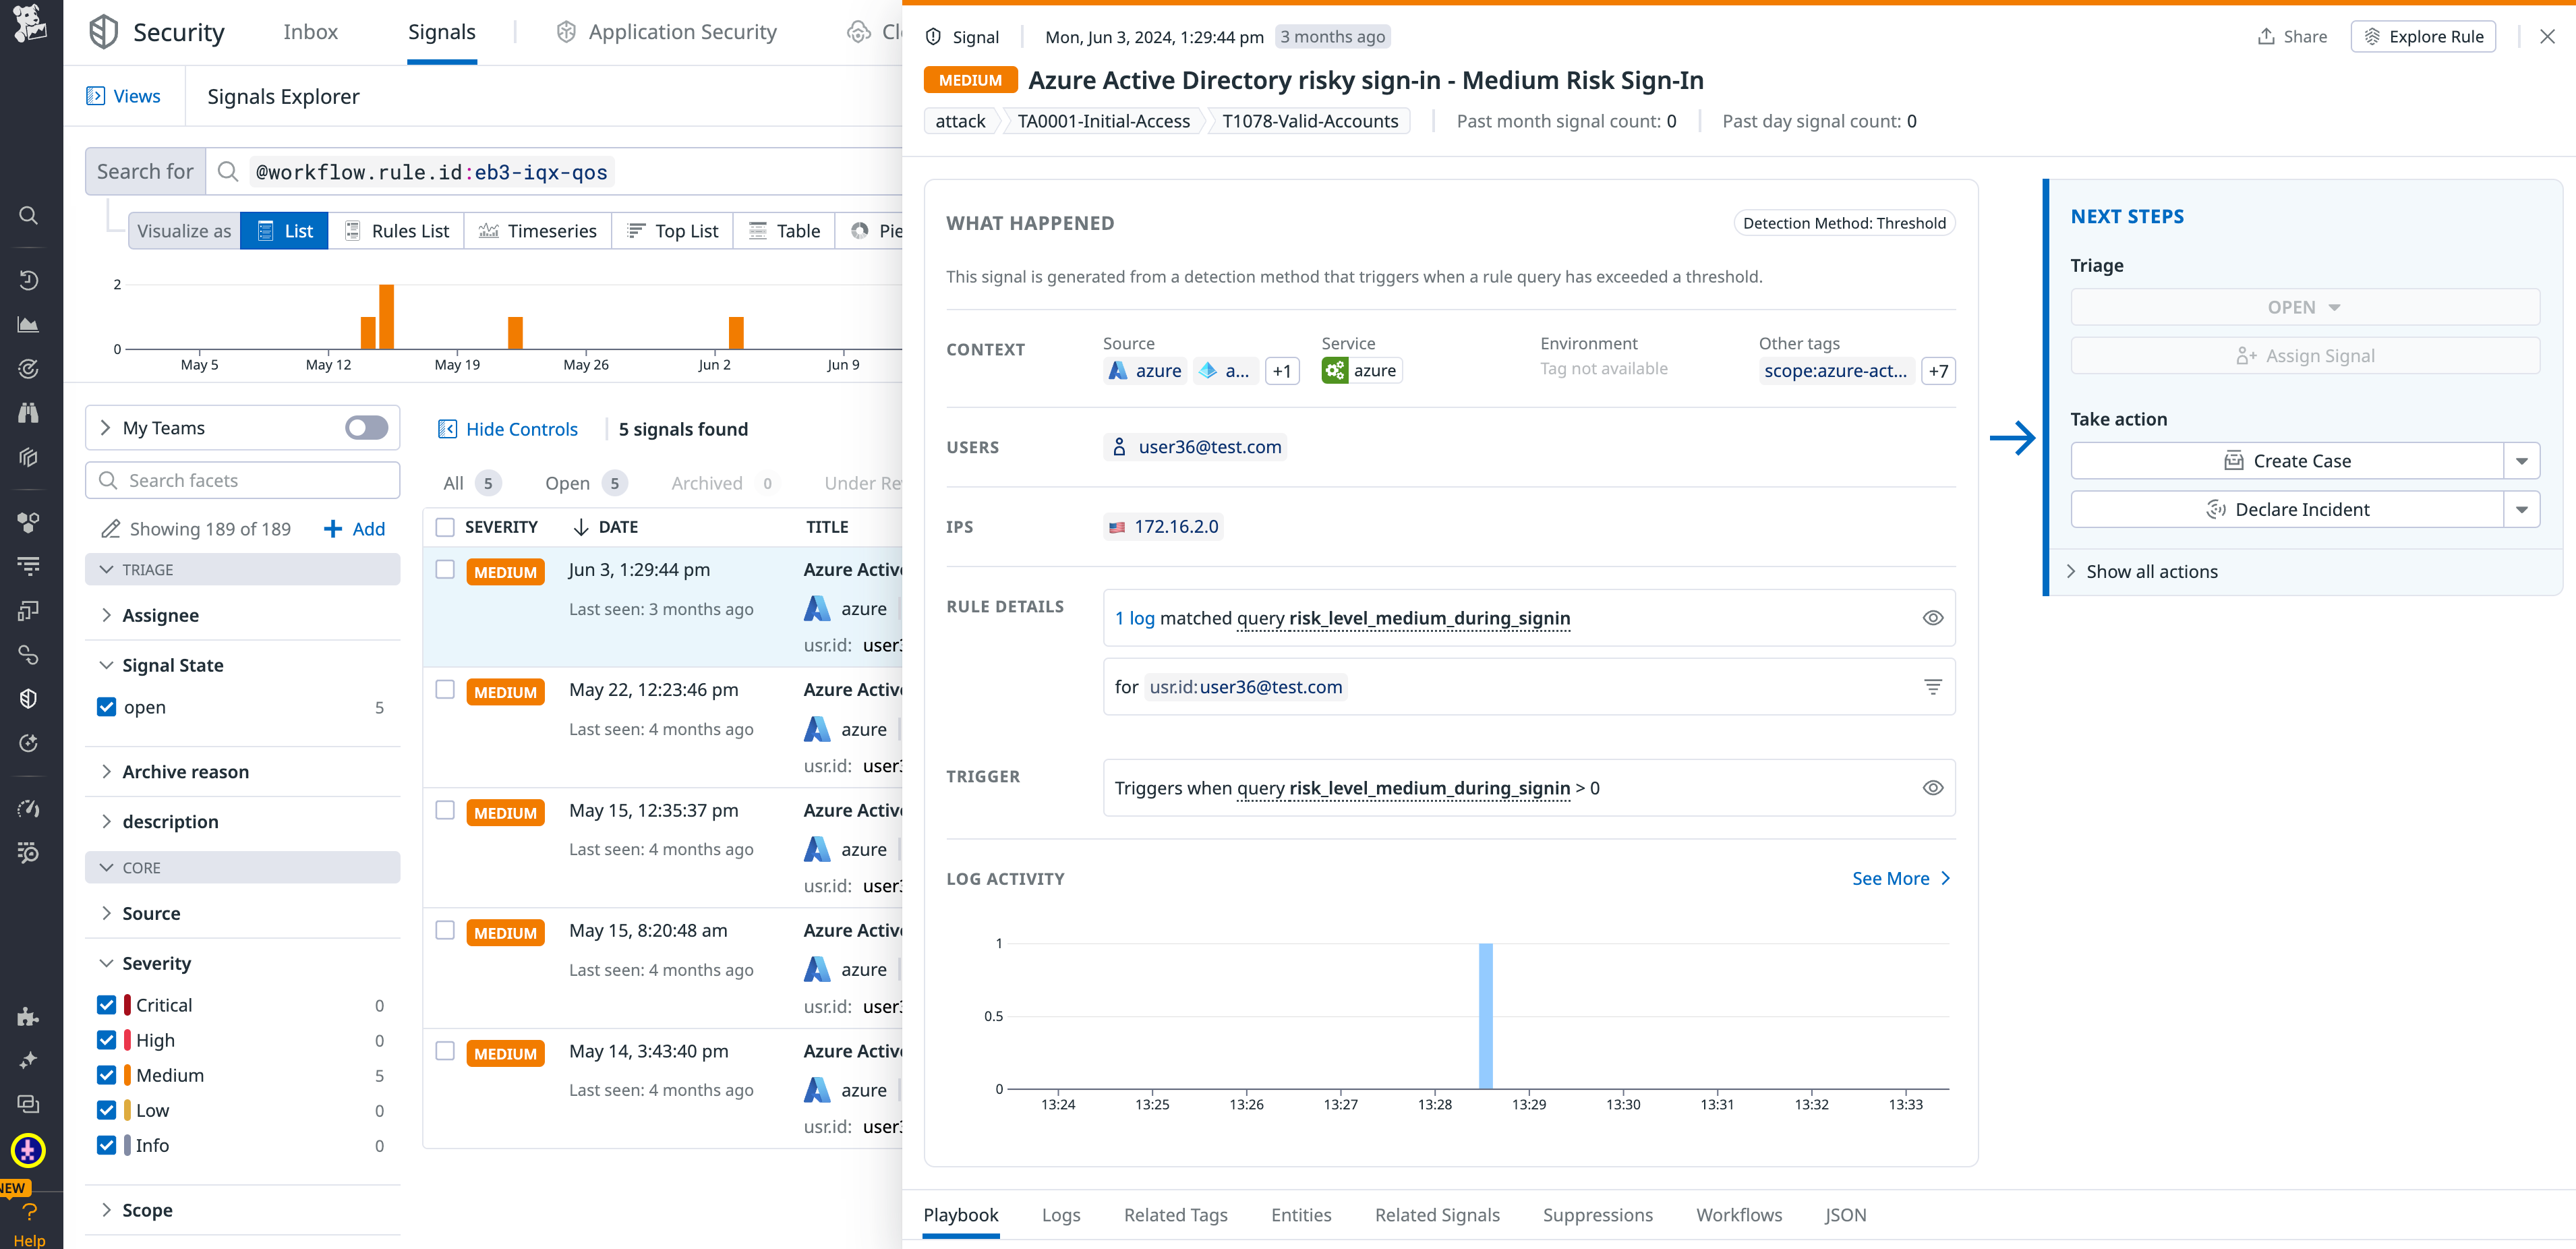Toggle the eye icon on the Trigger query
This screenshot has width=2576, height=1249.
click(1934, 787)
